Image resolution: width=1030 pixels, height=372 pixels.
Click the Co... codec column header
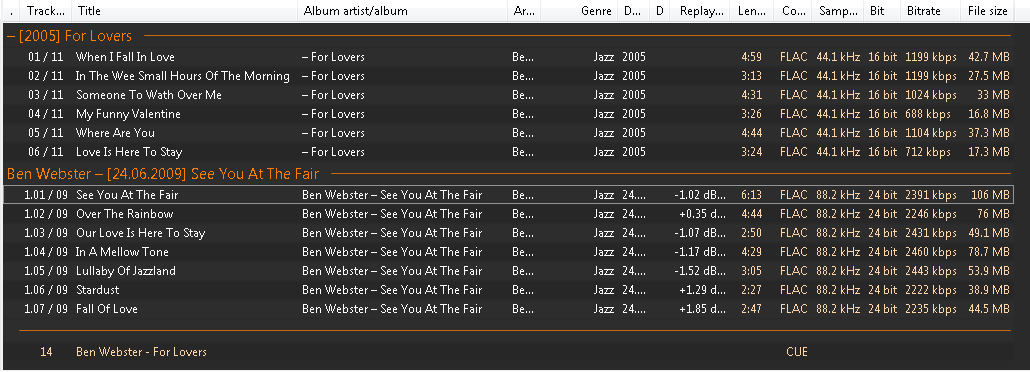tap(792, 11)
